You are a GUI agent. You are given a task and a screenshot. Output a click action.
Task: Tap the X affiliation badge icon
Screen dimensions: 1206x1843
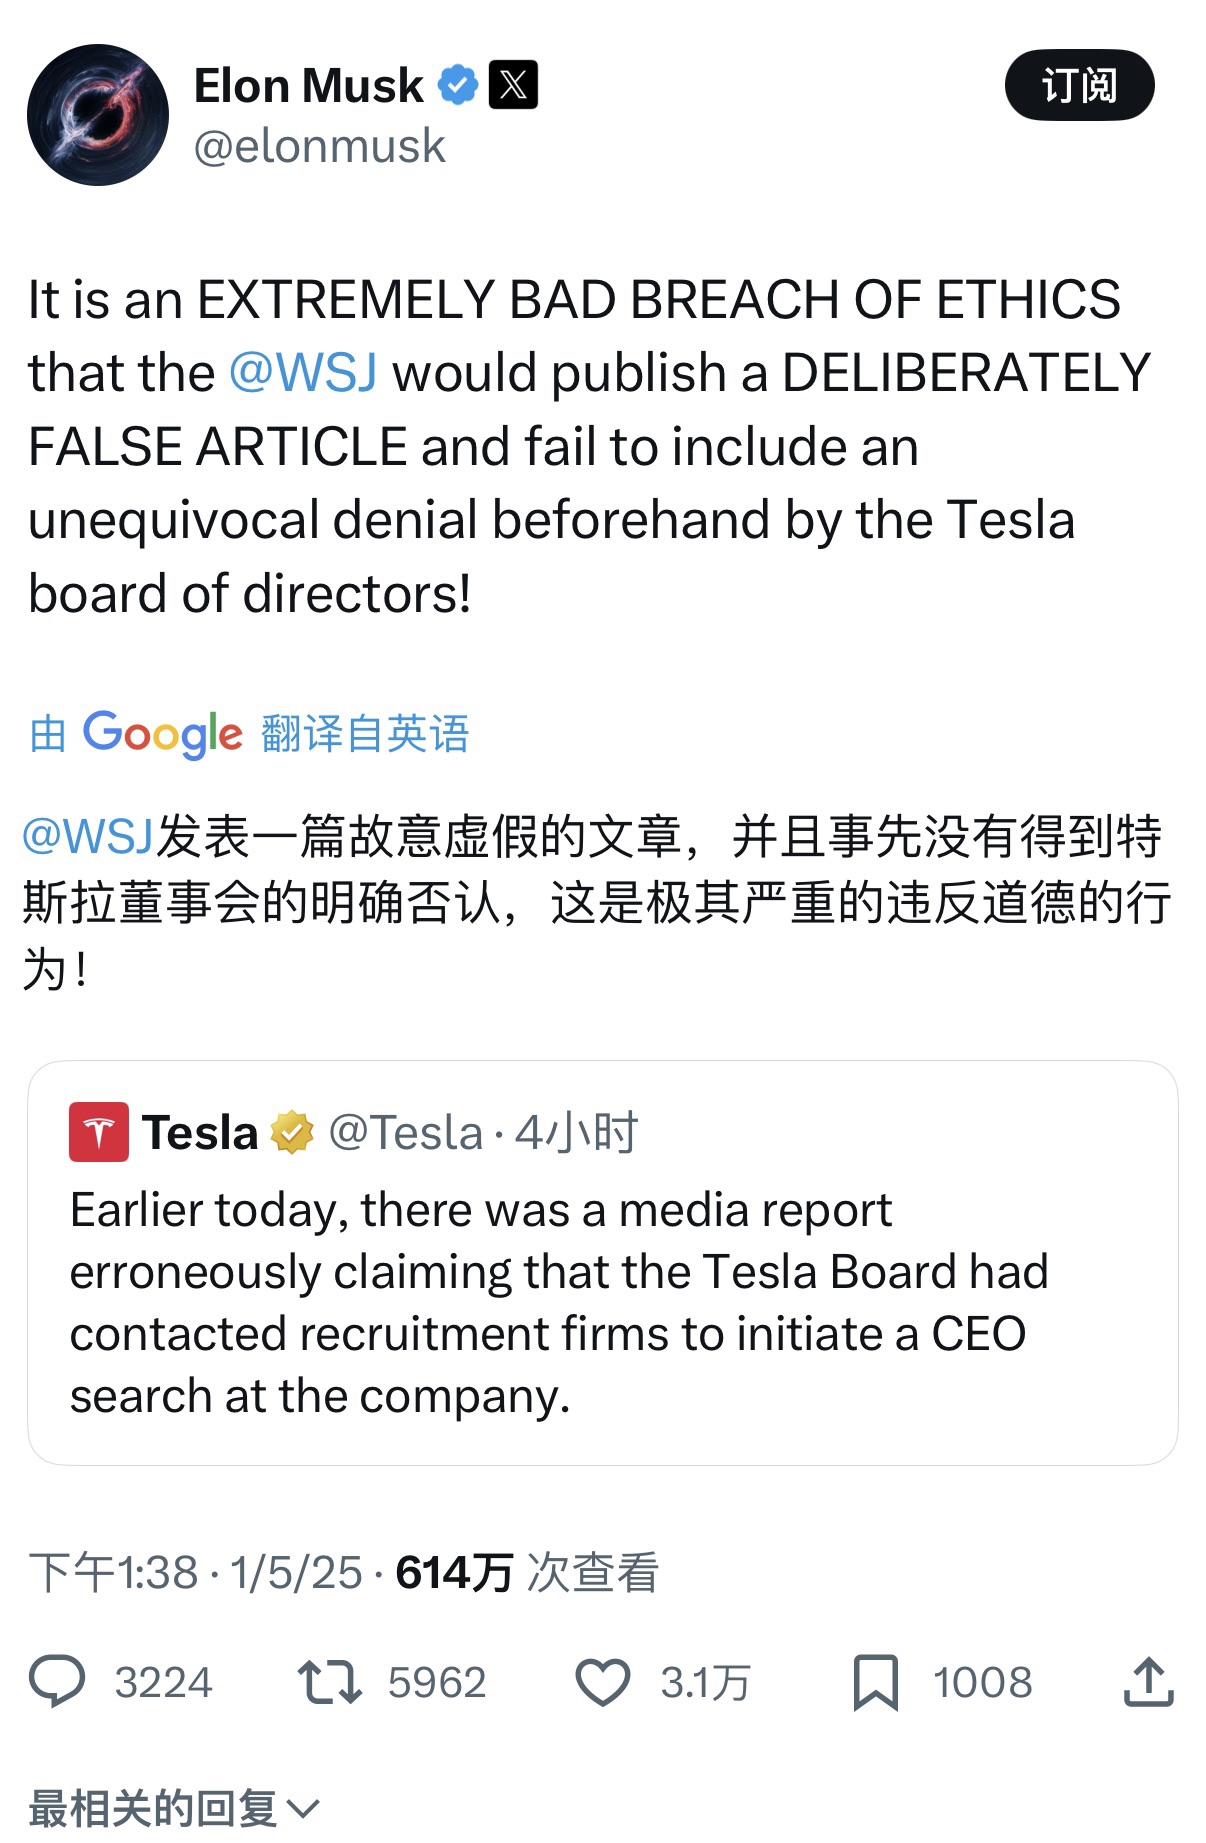pyautogui.click(x=513, y=85)
